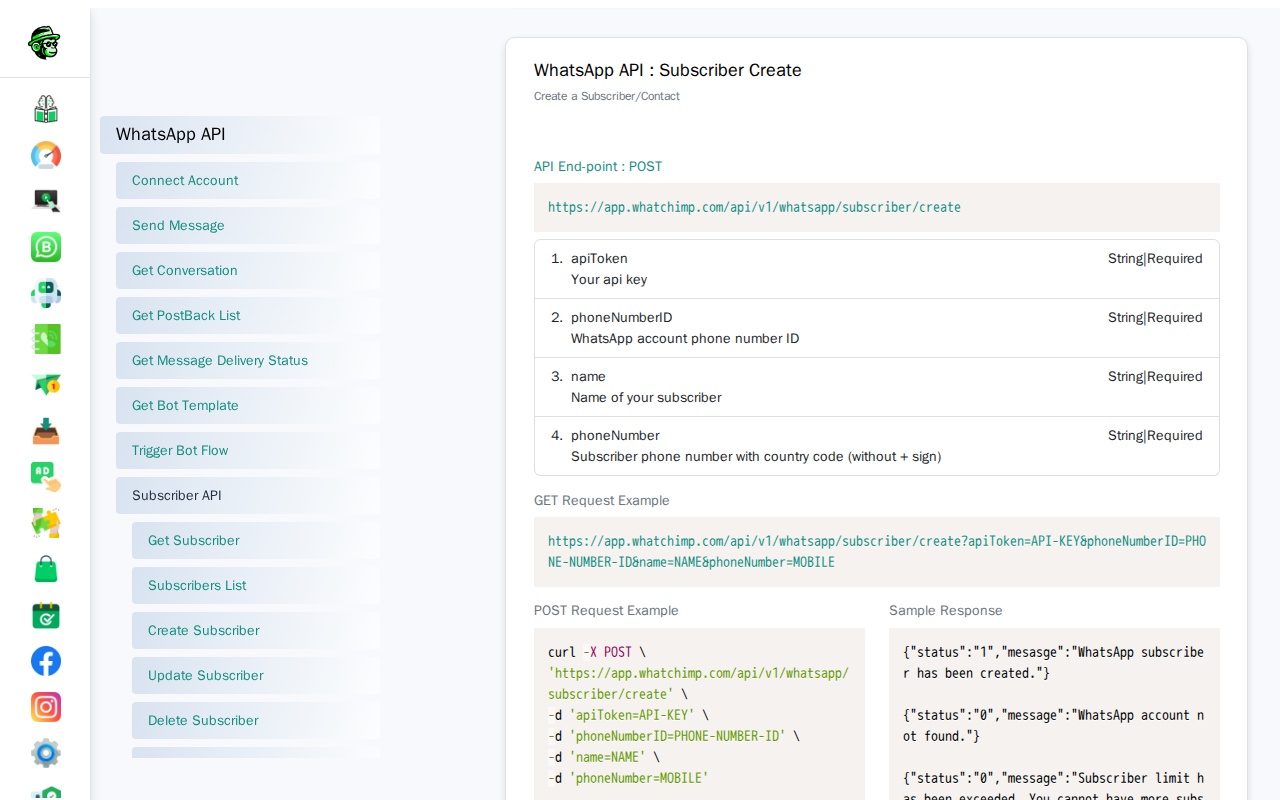
Task: Select Get PostBack List item
Action: pos(248,316)
